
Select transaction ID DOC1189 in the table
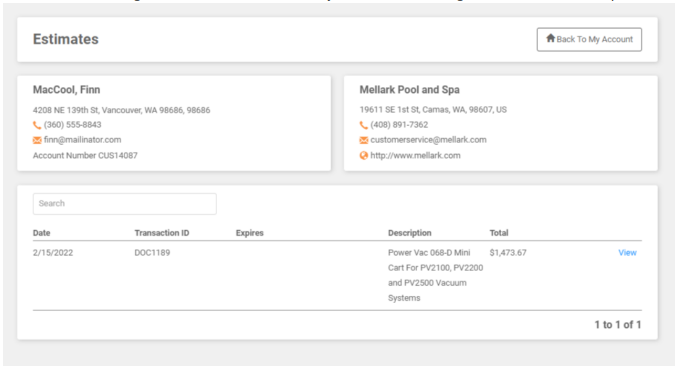[x=152, y=253]
